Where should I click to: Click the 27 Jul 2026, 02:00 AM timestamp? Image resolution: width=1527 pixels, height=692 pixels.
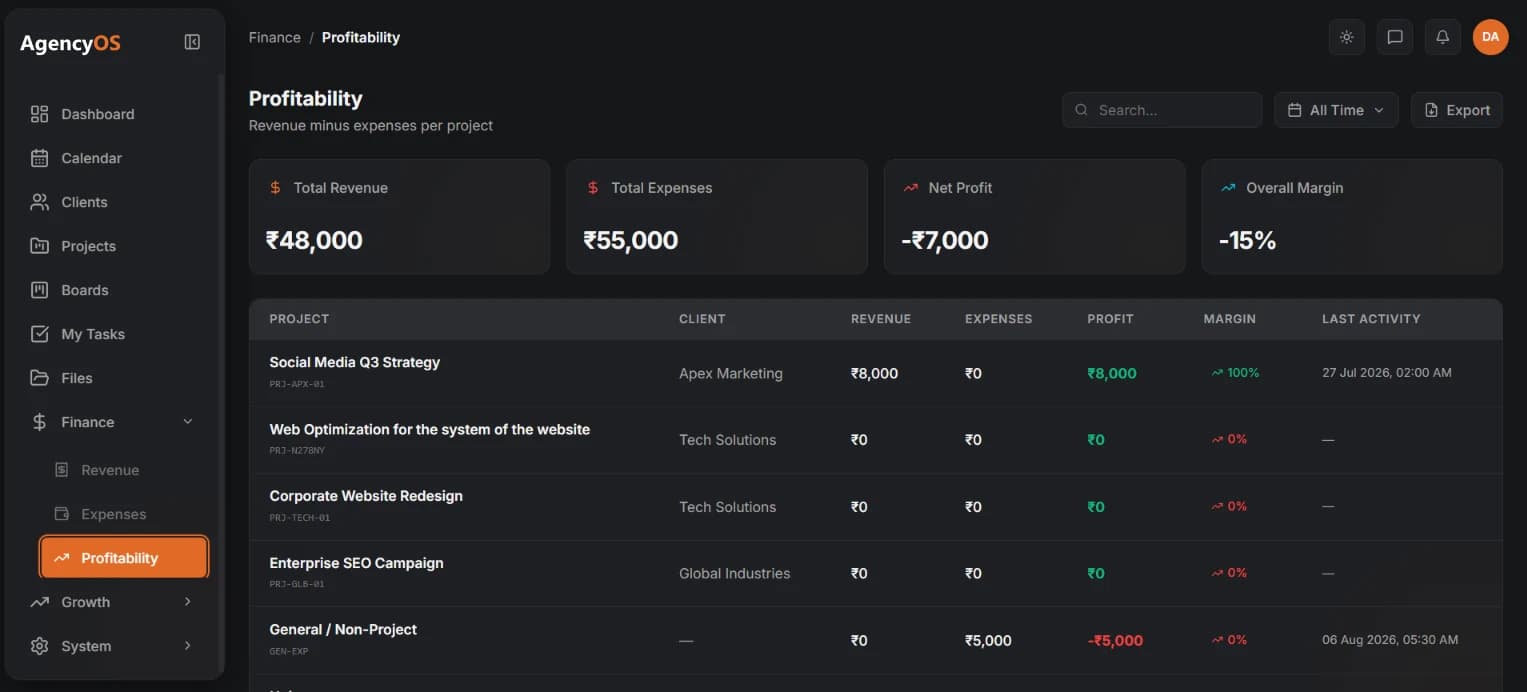1387,373
